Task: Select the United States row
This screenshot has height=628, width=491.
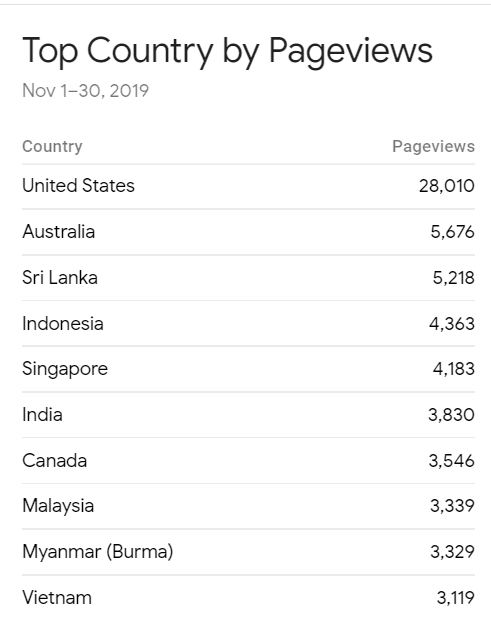Action: click(248, 186)
